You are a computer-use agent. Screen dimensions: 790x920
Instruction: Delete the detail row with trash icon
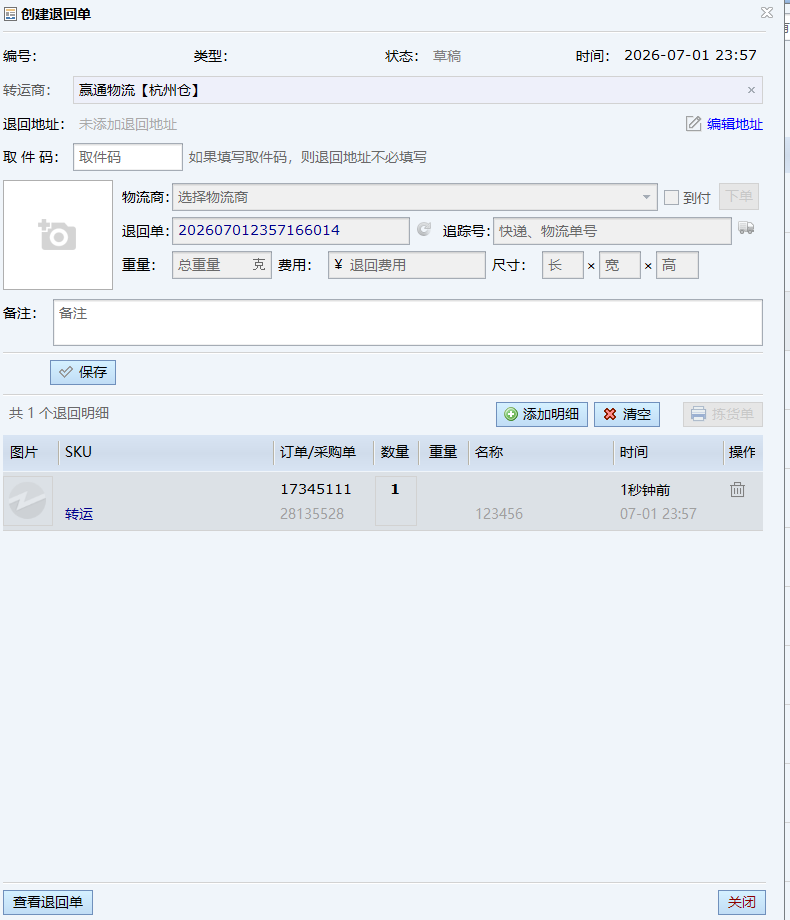pyautogui.click(x=737, y=489)
